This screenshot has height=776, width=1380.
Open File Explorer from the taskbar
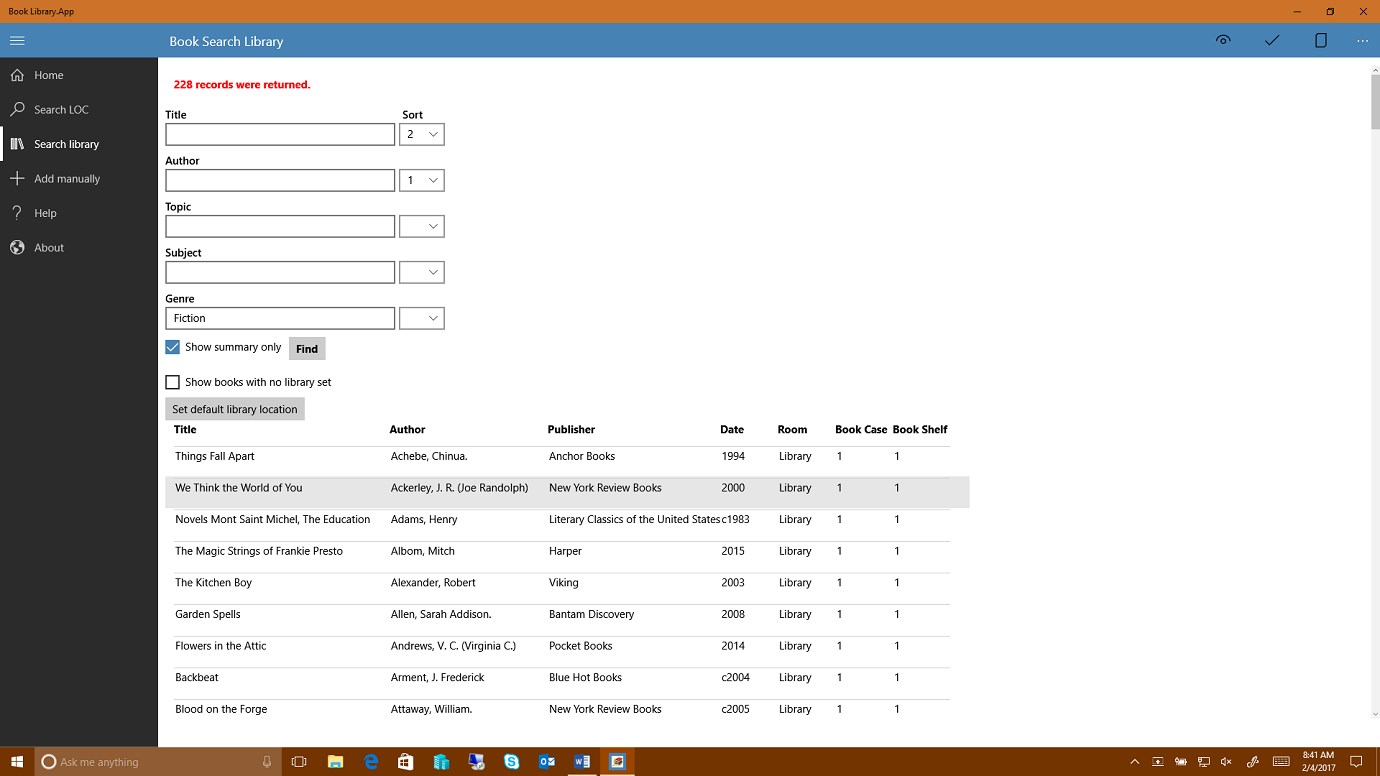click(335, 762)
